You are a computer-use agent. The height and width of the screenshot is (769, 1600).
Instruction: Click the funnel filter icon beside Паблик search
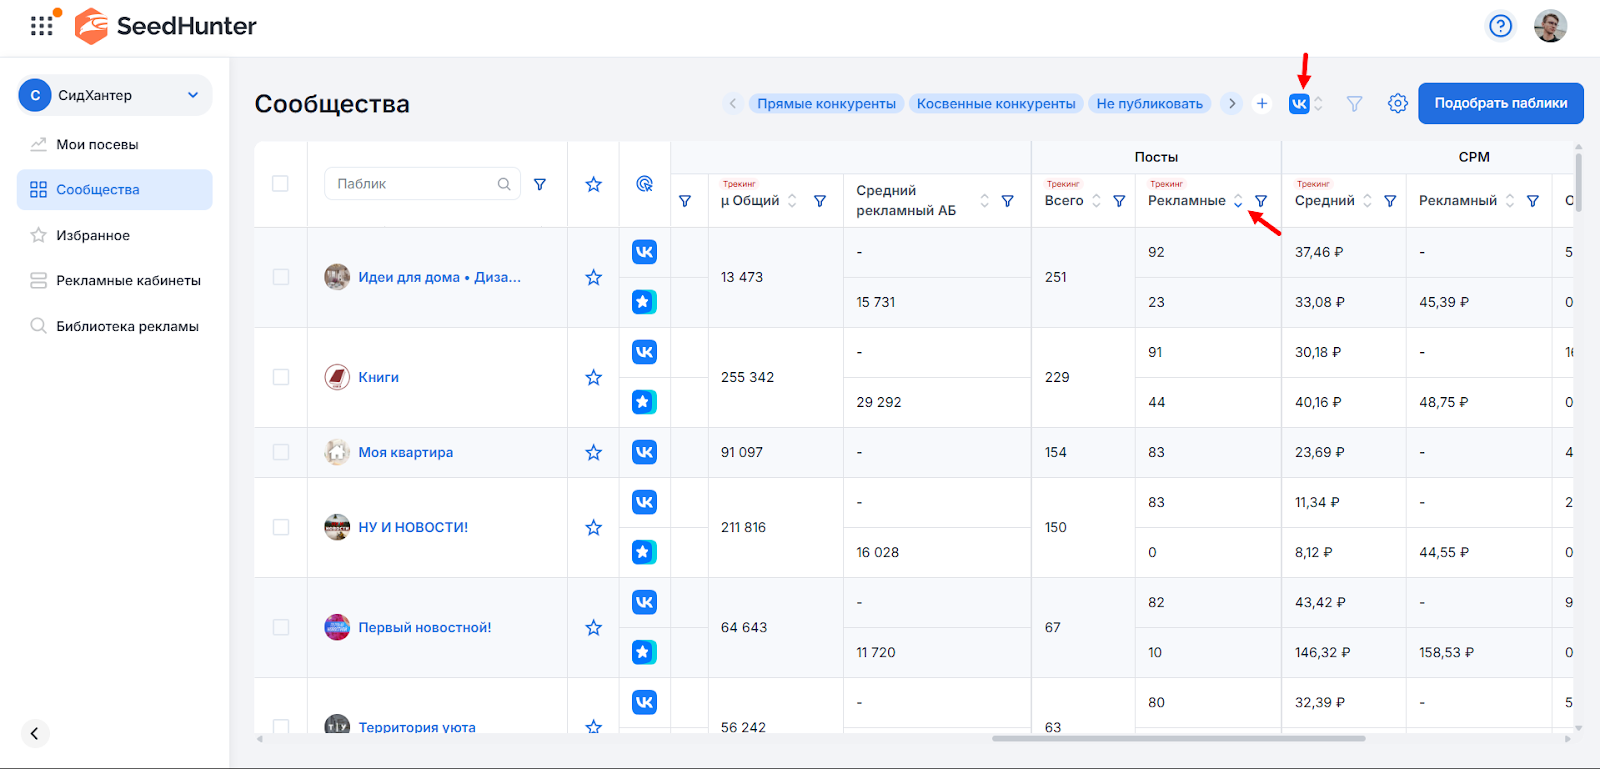[540, 184]
